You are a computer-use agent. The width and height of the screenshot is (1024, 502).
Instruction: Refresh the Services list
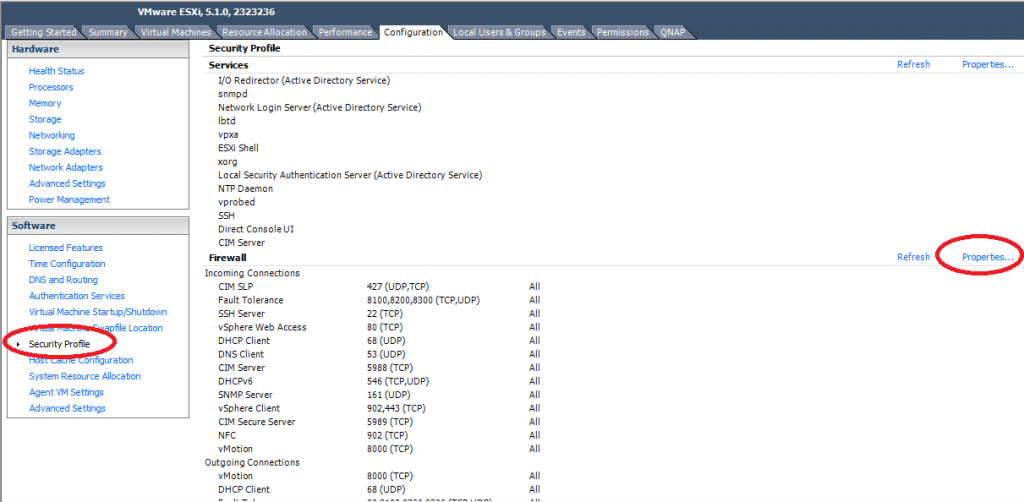point(913,65)
